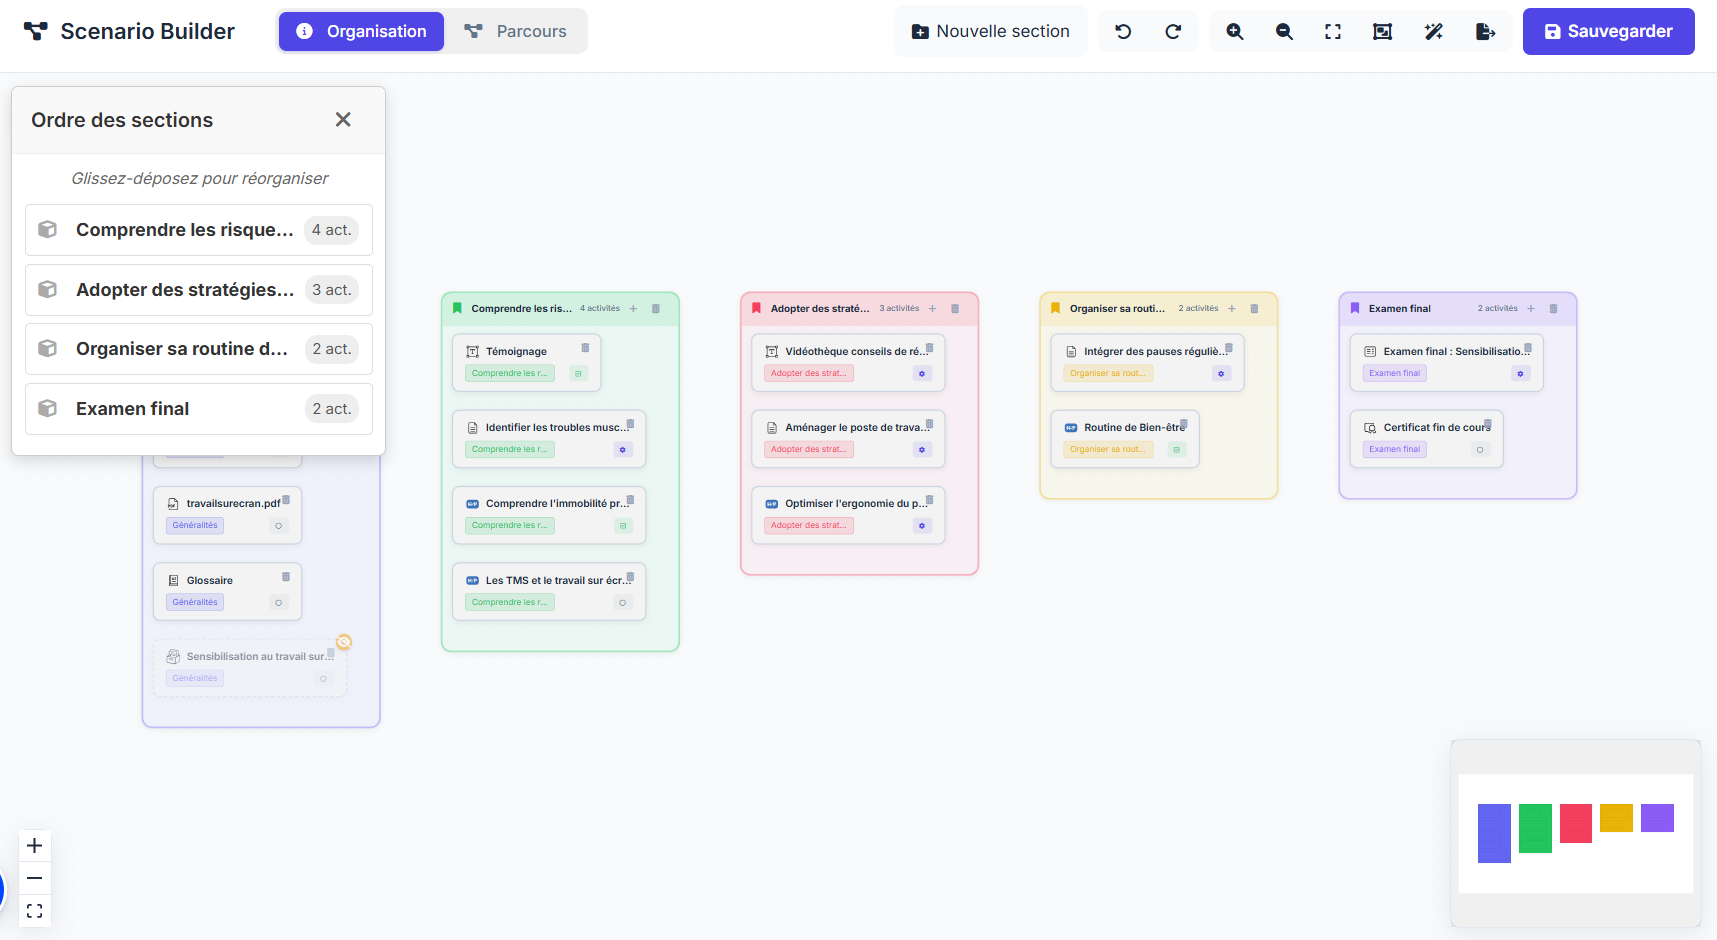Delete the Glossaire activity card
Screen dimensions: 1717x940
click(286, 577)
